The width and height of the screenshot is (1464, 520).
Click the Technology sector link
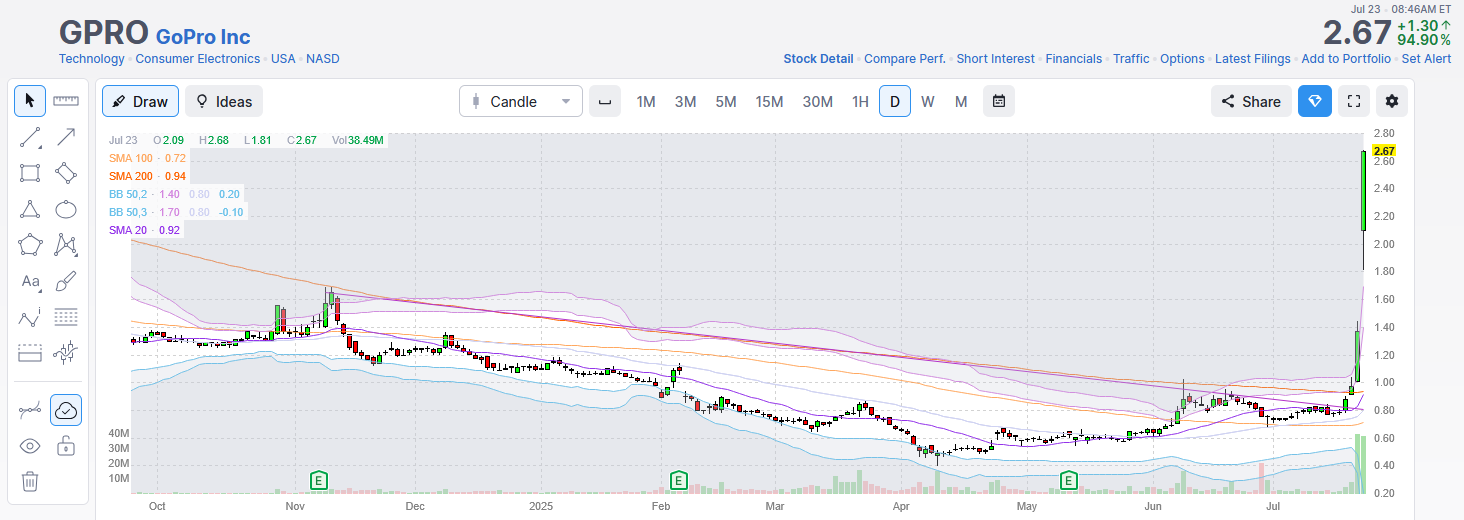pyautogui.click(x=92, y=59)
